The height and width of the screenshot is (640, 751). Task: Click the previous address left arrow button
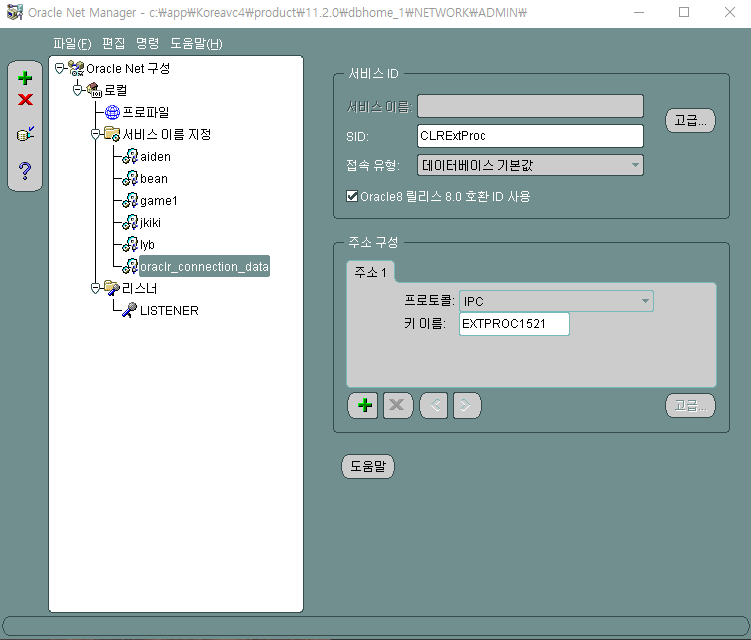tap(433, 405)
